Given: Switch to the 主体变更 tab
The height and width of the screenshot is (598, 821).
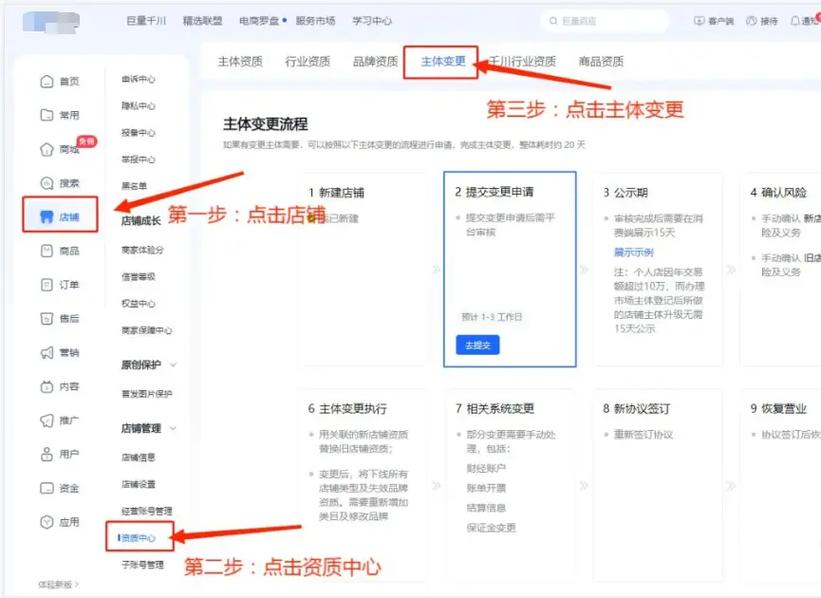Looking at the screenshot, I should [x=443, y=61].
